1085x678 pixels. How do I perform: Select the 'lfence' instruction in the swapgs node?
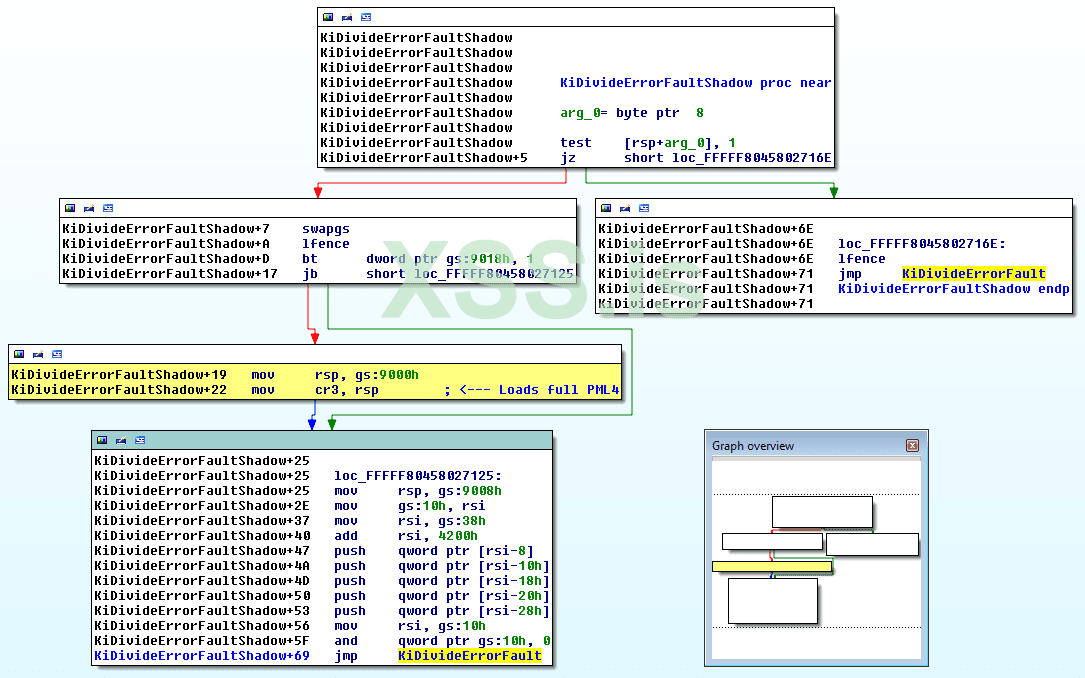point(326,244)
